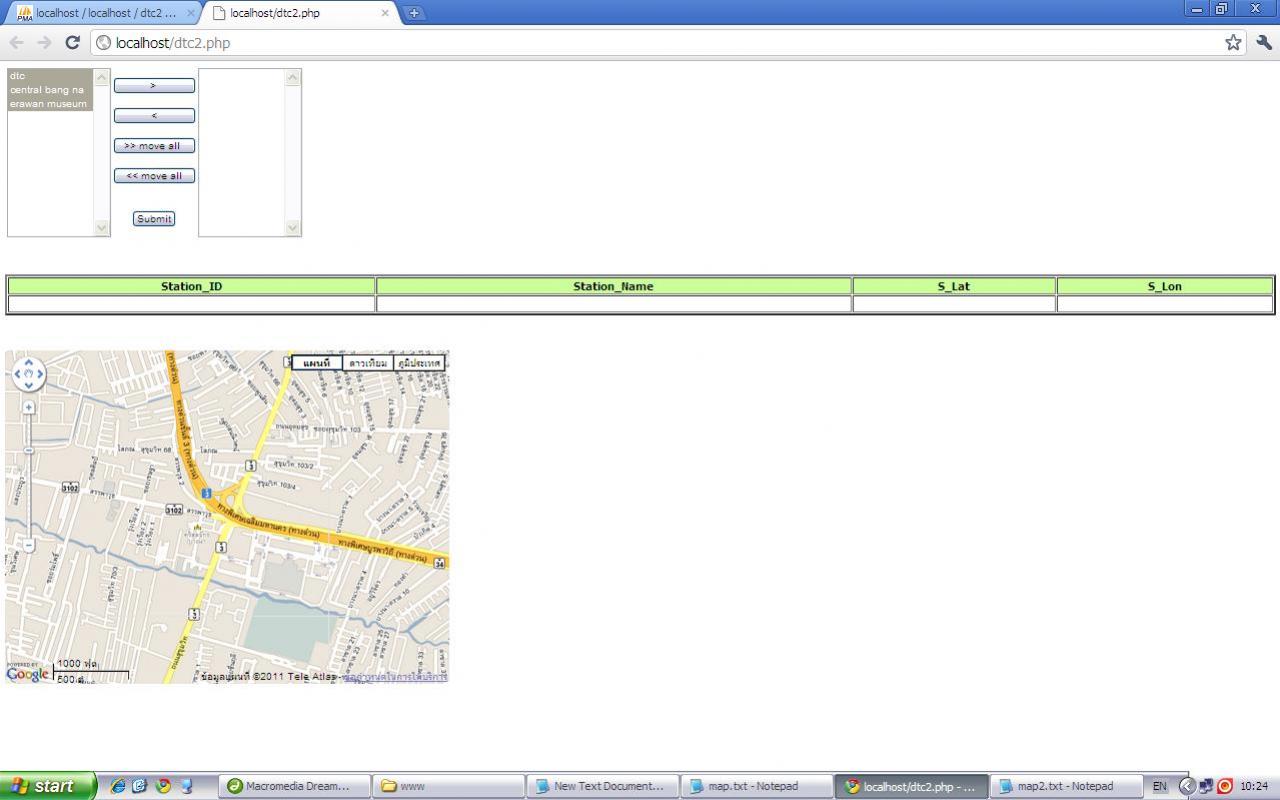The height and width of the screenshot is (800, 1280).
Task: Open the map terms of use link
Action: pyautogui.click(x=394, y=677)
